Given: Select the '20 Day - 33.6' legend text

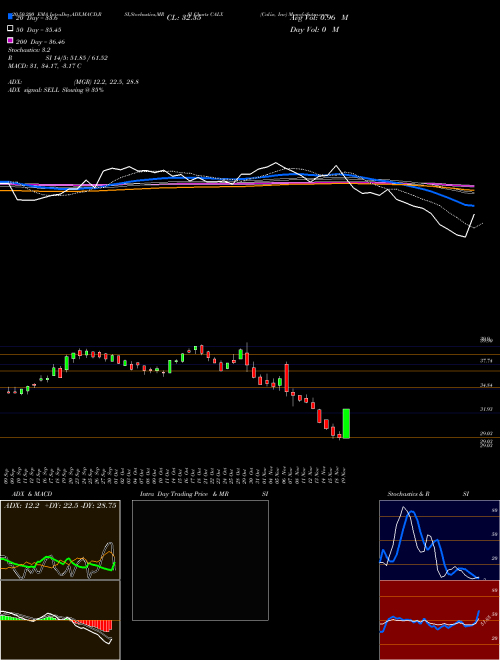Looking at the screenshot, I should [x=37, y=18].
